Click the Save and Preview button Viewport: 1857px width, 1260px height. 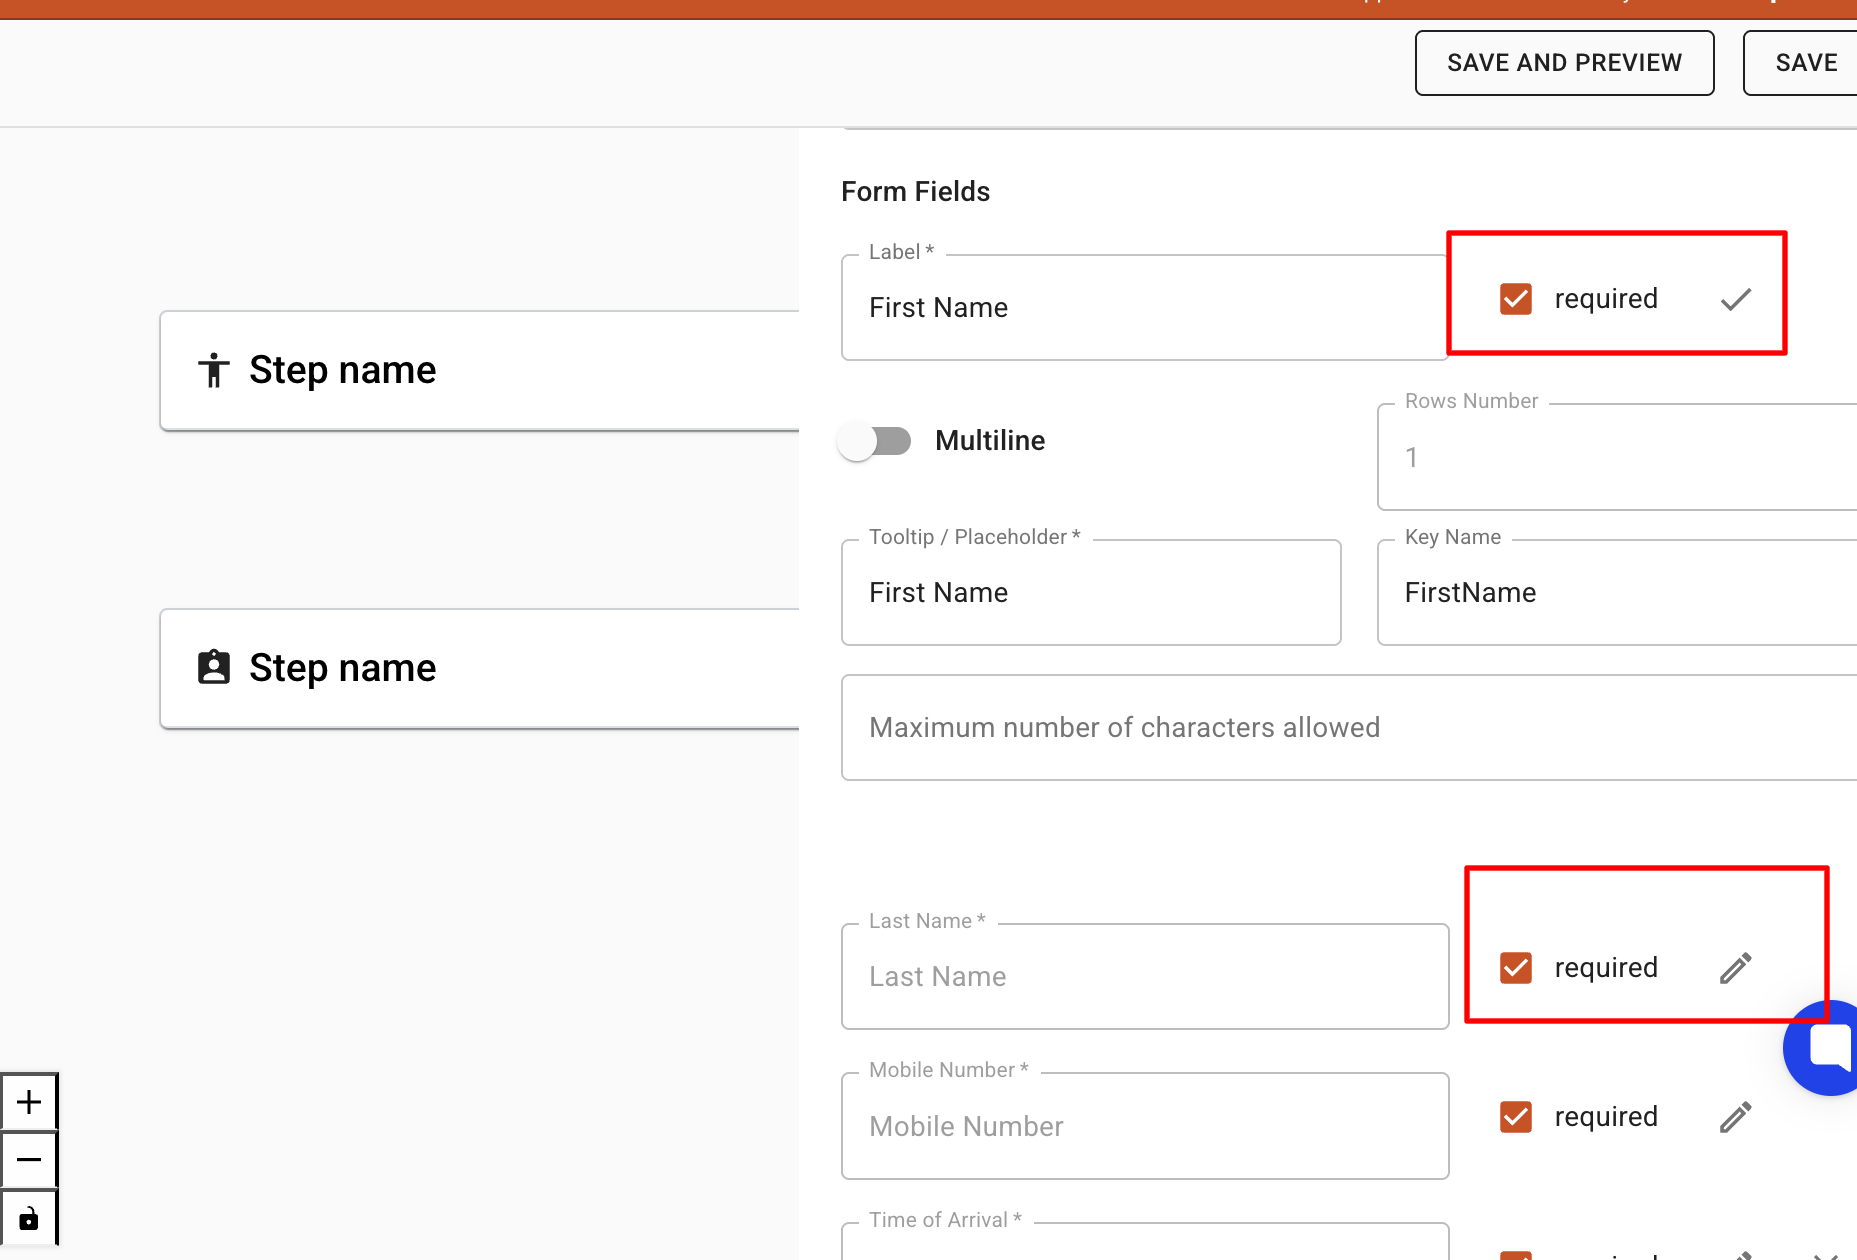tap(1564, 63)
